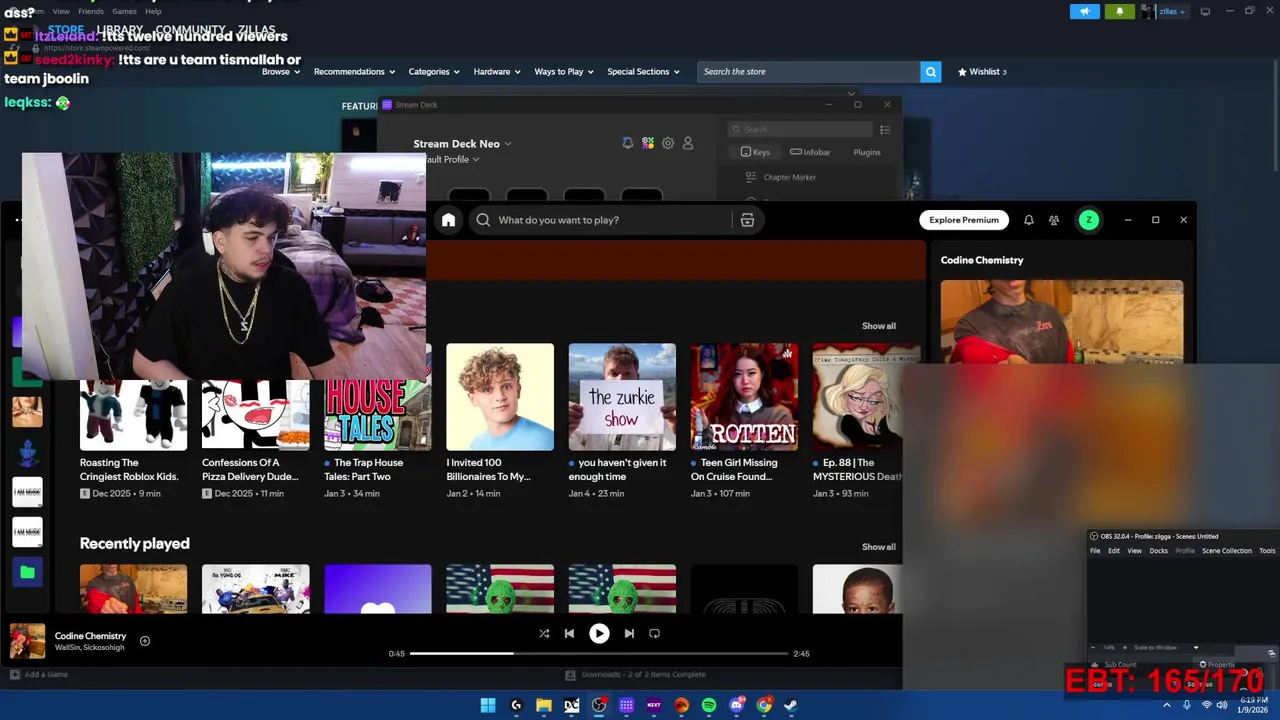Screen dimensions: 1280x720
Task: Open Steam Hardware dropdown
Action: point(497,72)
